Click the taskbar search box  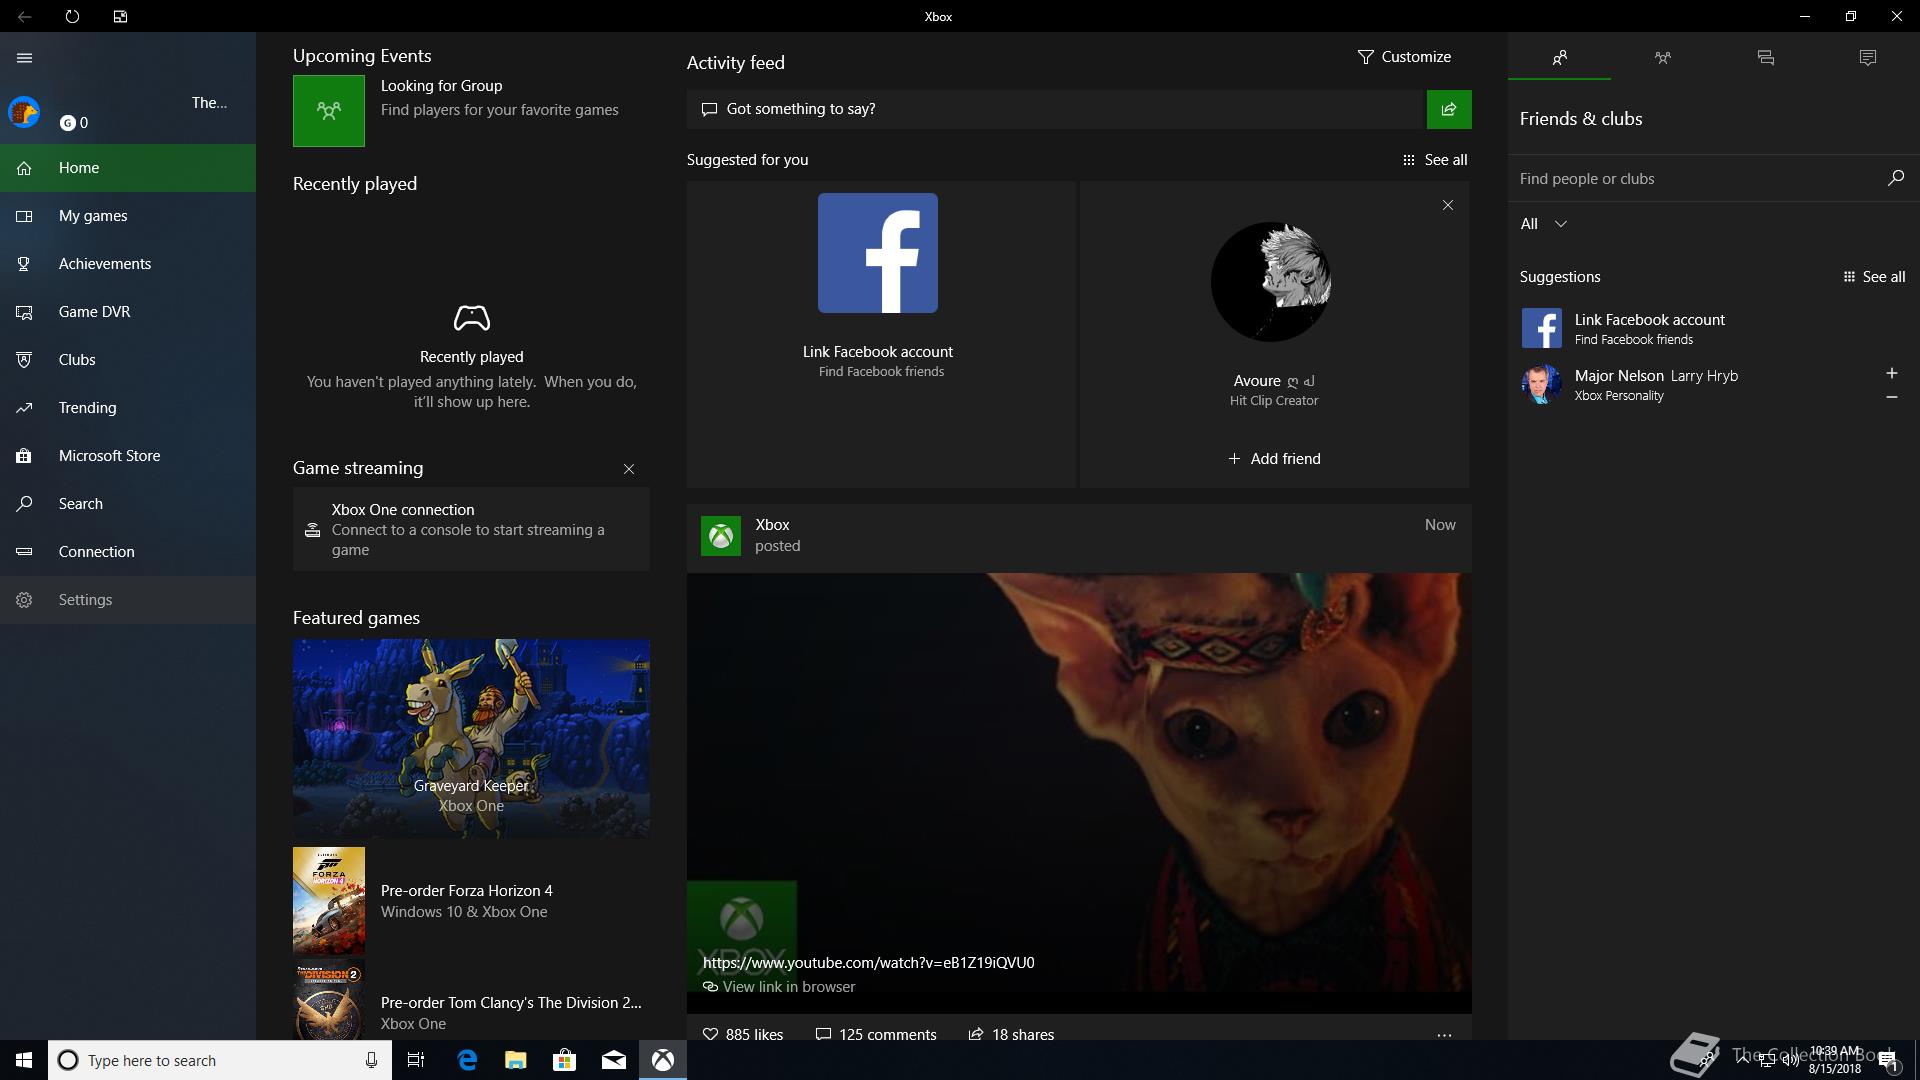click(x=219, y=1060)
